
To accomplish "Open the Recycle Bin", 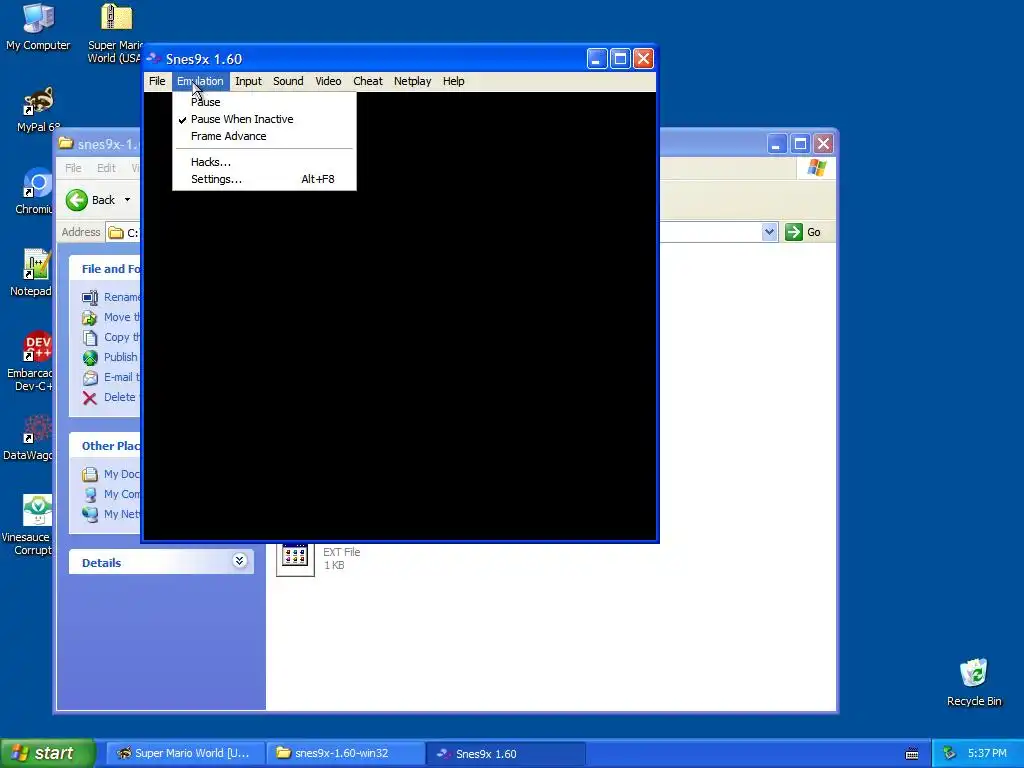I will [974, 682].
